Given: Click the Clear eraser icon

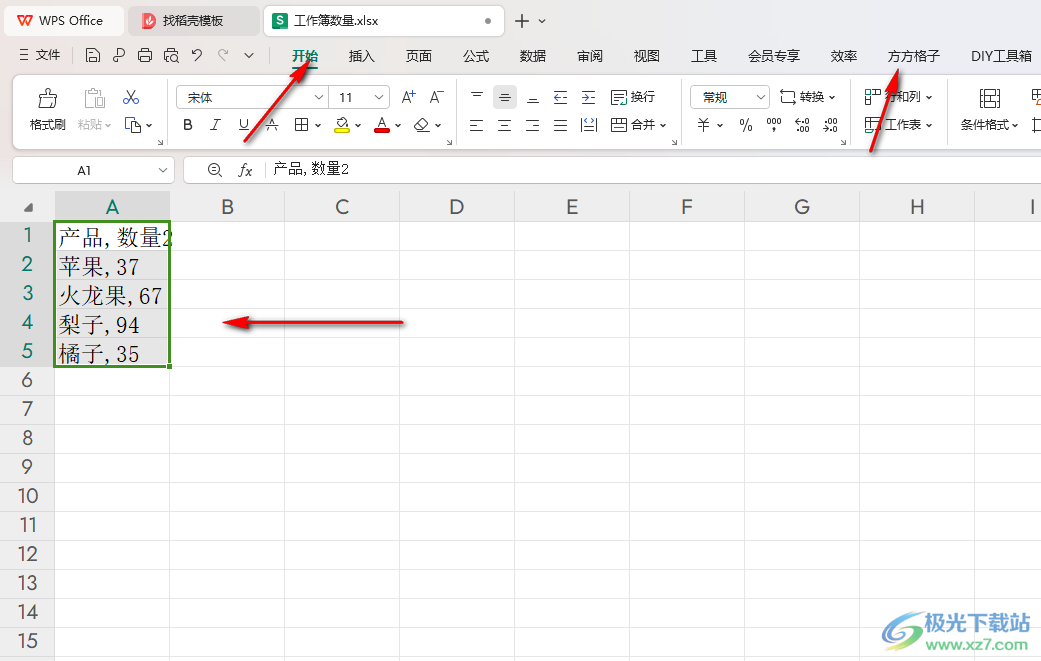Looking at the screenshot, I should [x=422, y=125].
